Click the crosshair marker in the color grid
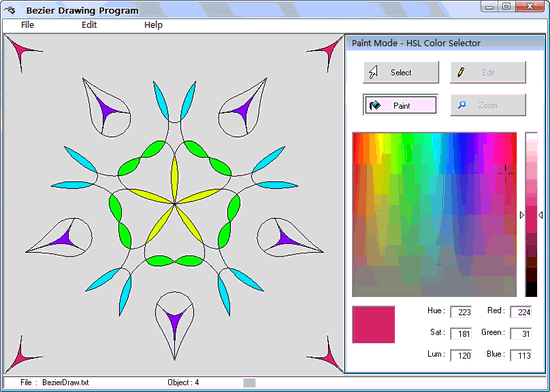550x392 pixels. coord(505,173)
